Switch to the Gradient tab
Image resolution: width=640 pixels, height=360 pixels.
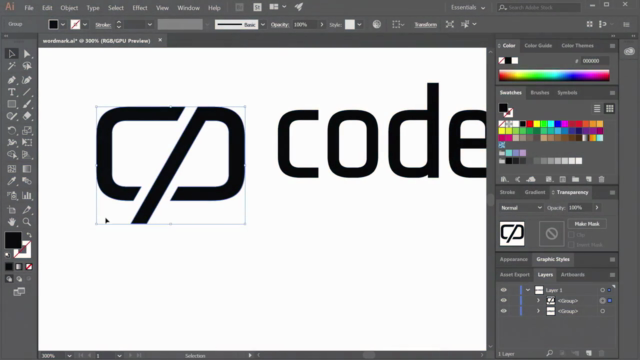pyautogui.click(x=535, y=192)
